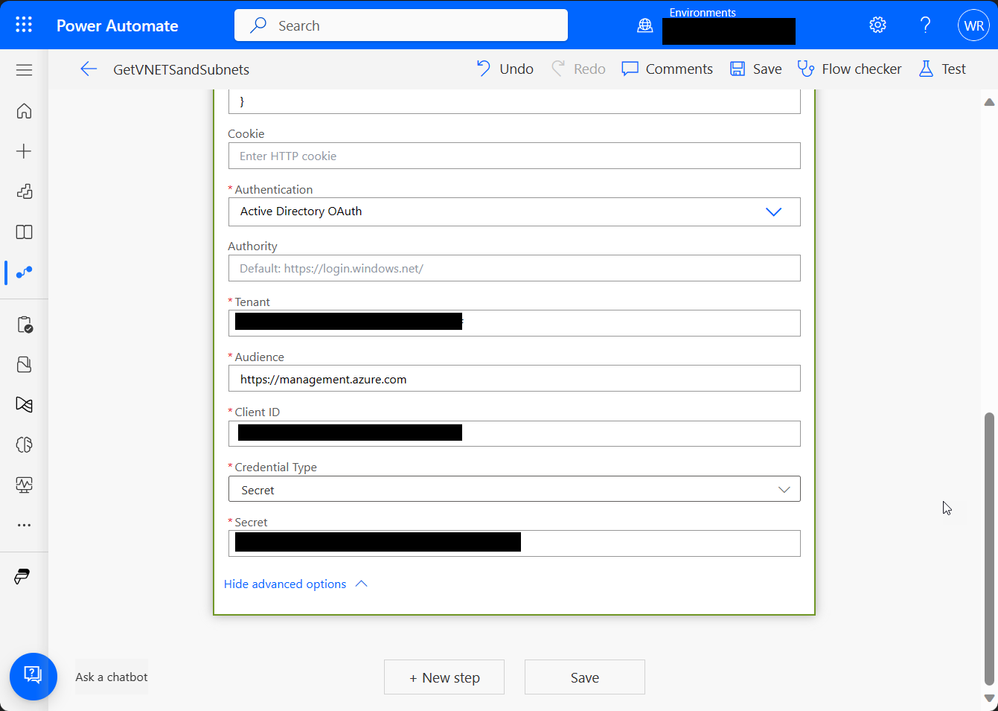Click the Audience input field
The height and width of the screenshot is (711, 998).
pos(514,379)
